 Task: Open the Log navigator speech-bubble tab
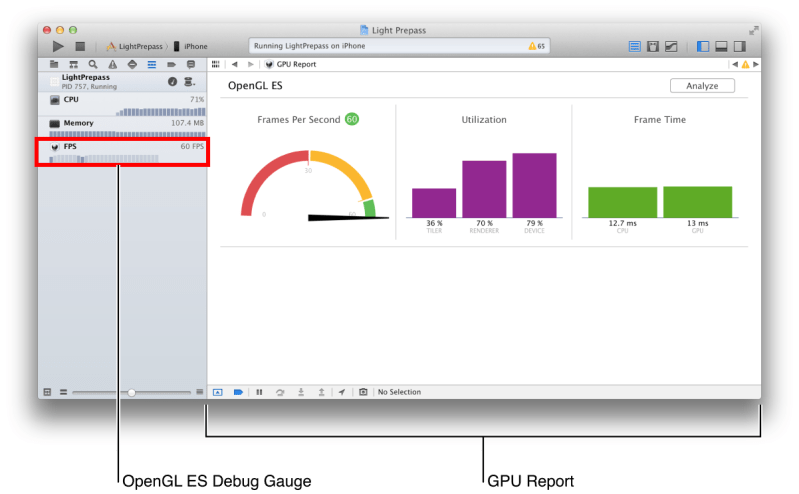(191, 64)
